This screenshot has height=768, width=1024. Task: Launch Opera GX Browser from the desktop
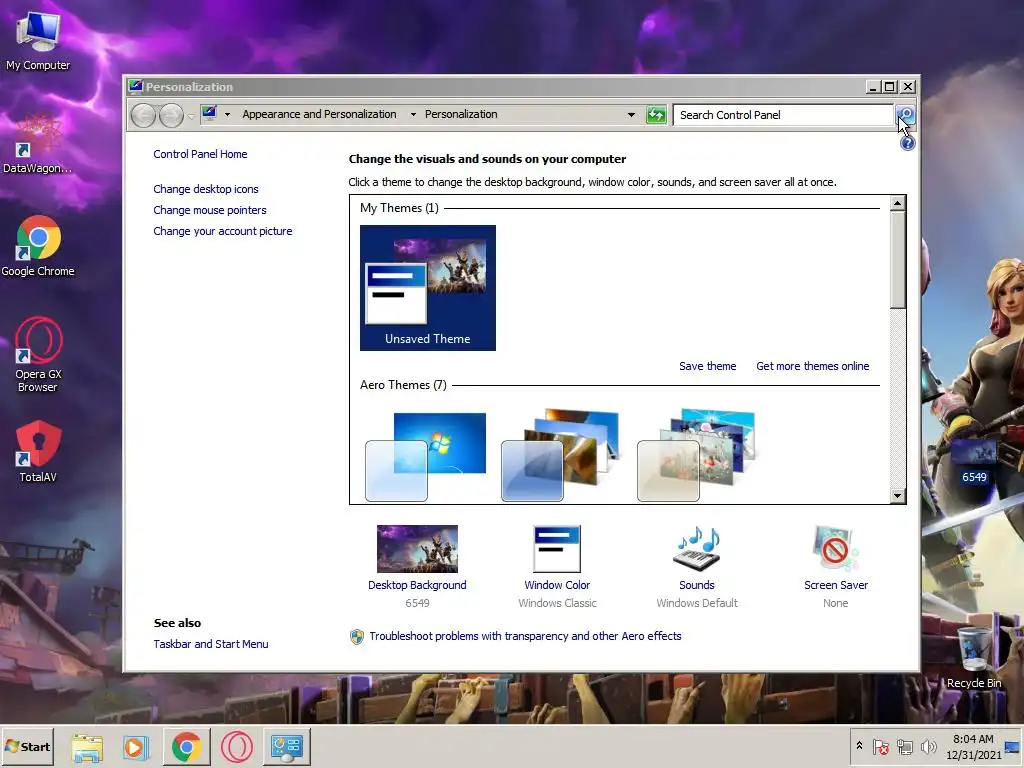pyautogui.click(x=38, y=355)
